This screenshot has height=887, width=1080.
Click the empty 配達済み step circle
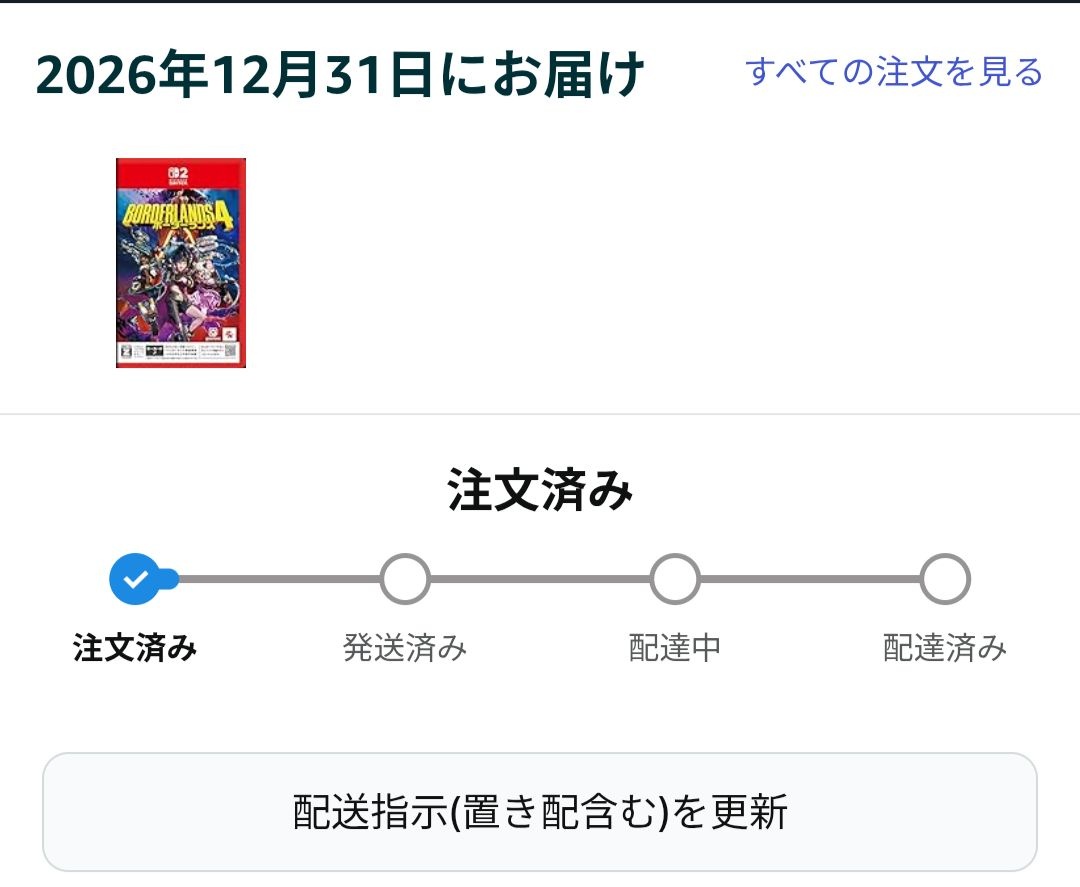click(945, 579)
